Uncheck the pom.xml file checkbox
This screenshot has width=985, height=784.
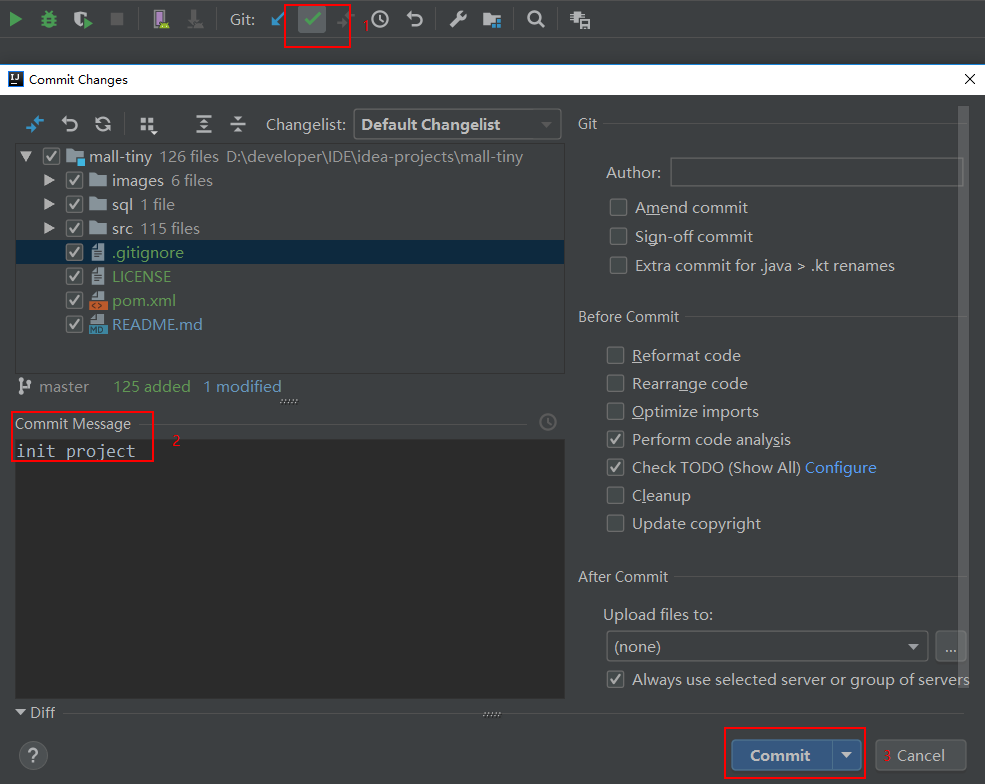[x=74, y=301]
